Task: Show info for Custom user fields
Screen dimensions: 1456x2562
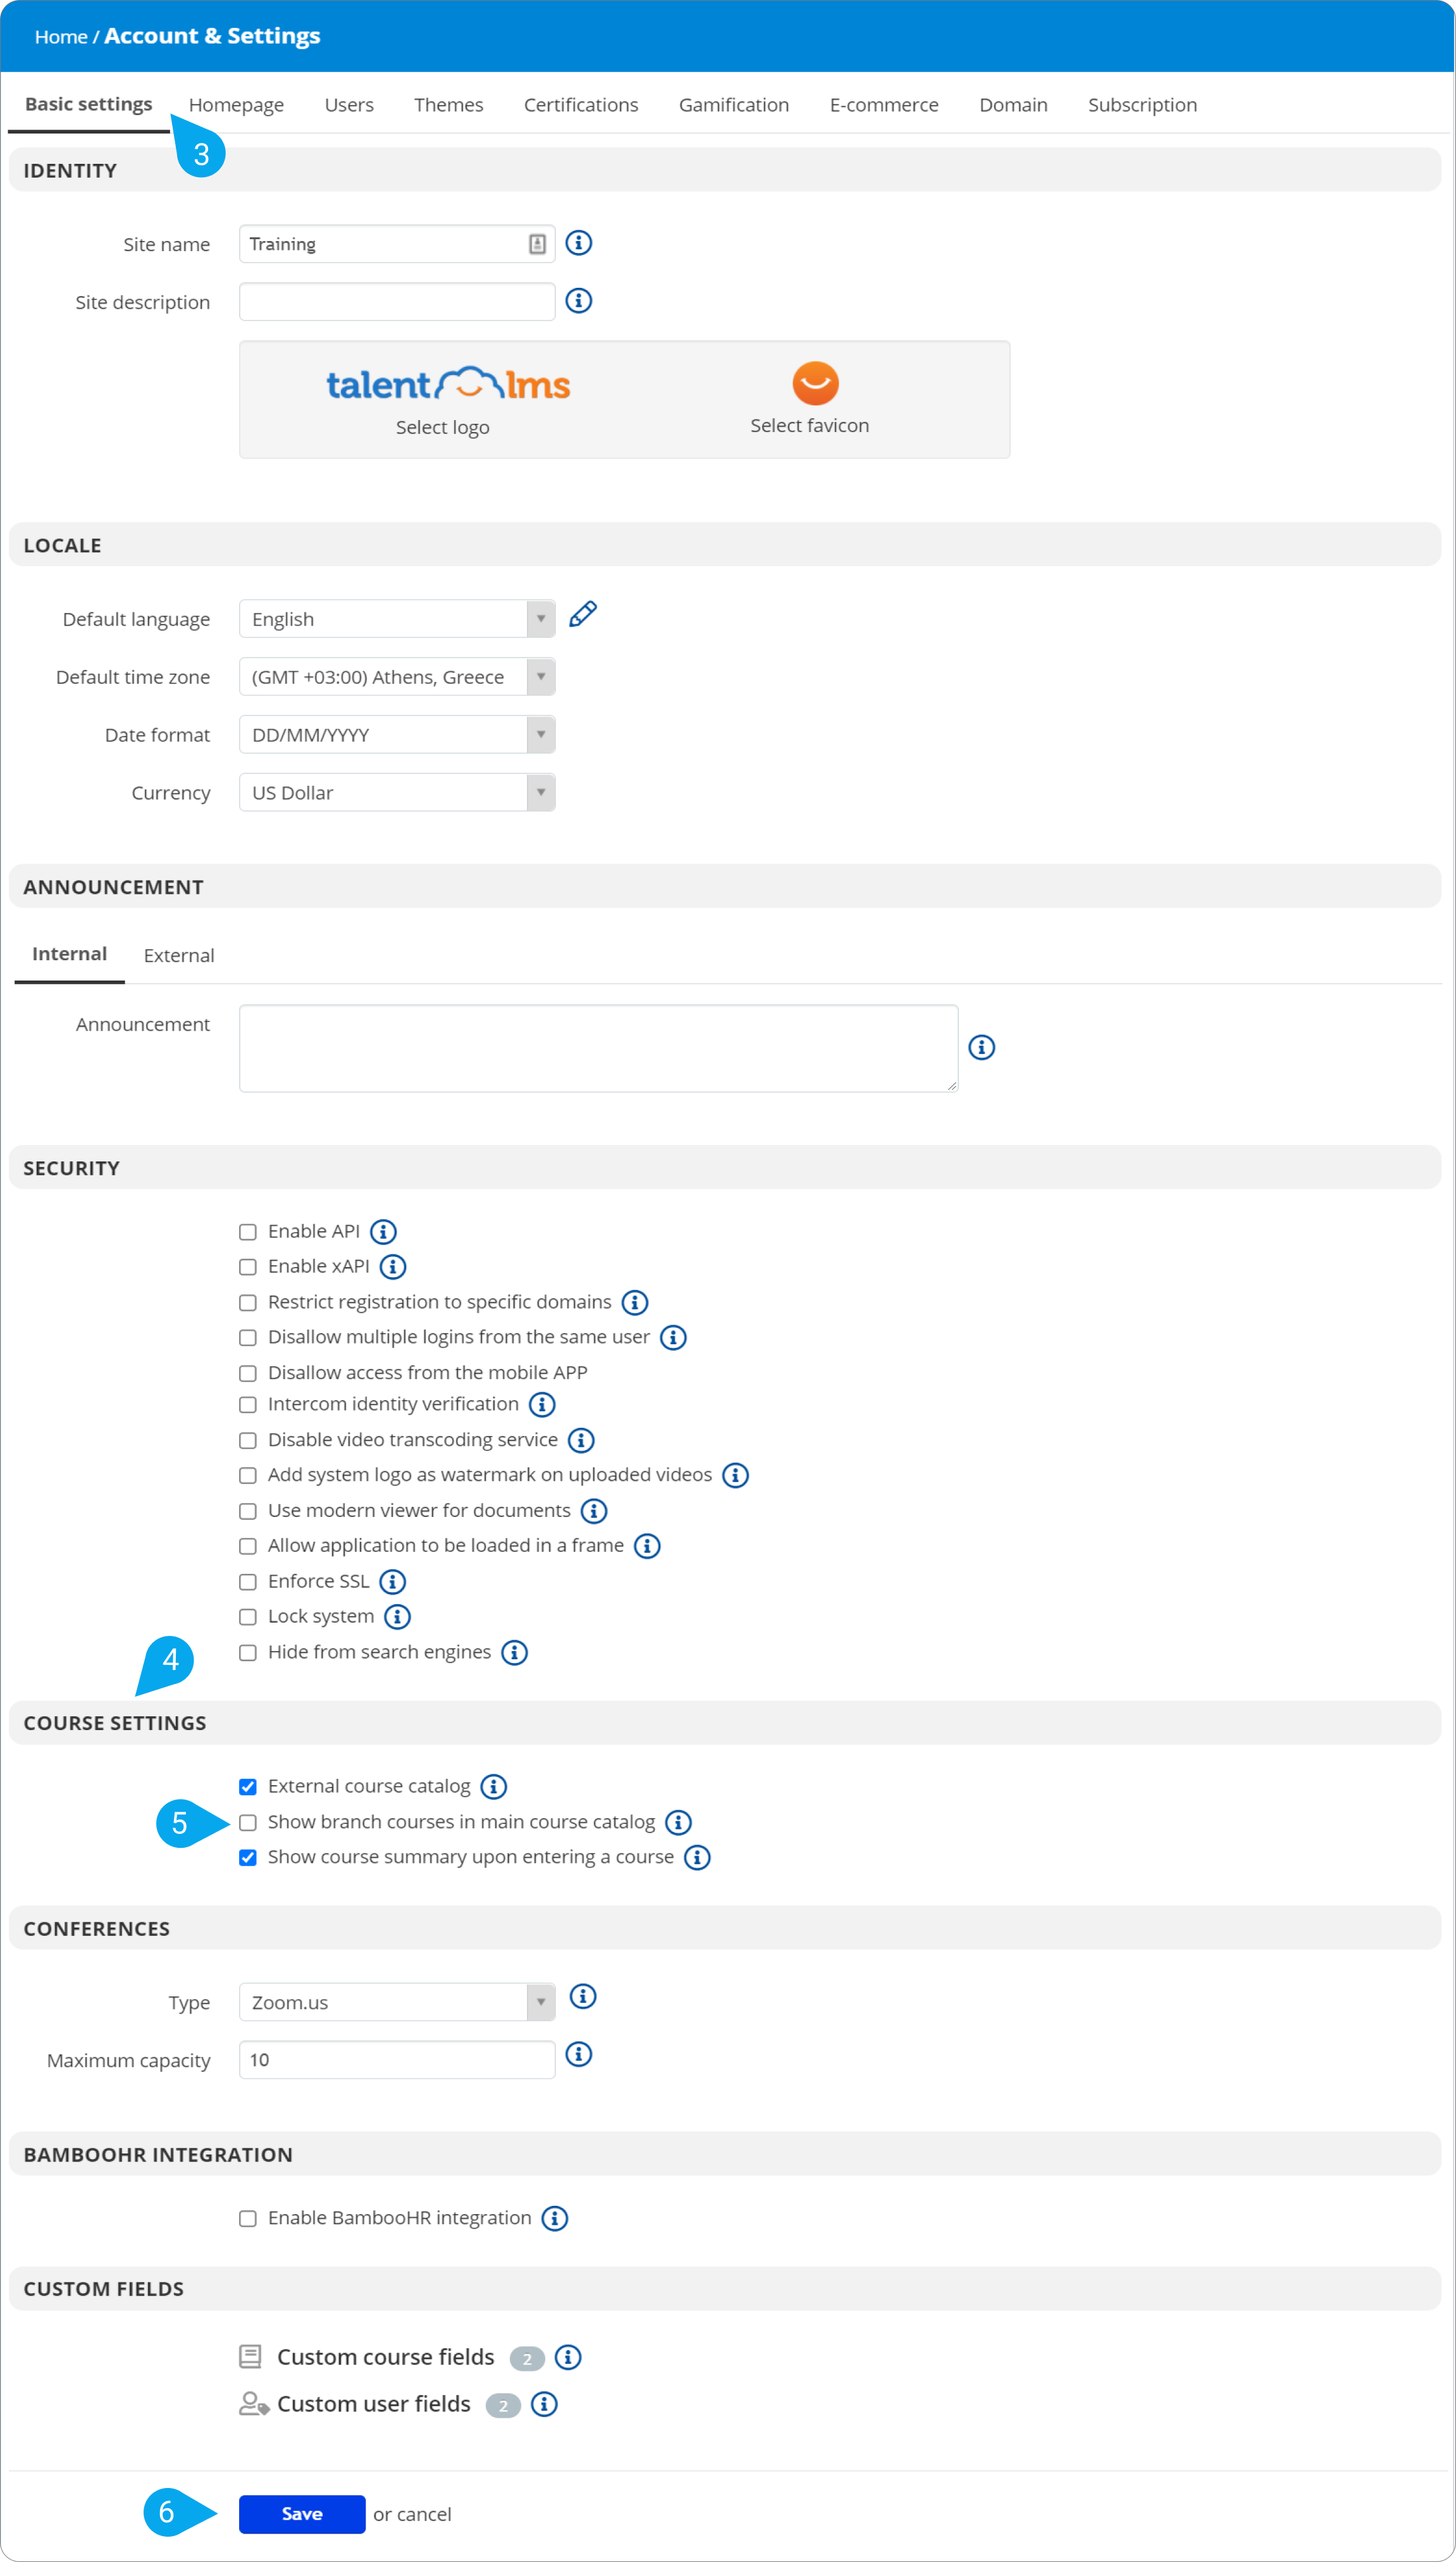Action: pyautogui.click(x=544, y=2404)
